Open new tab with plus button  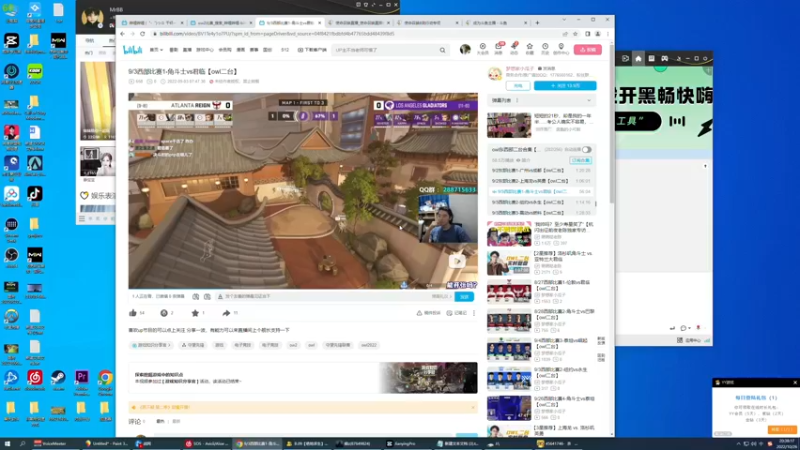click(537, 22)
